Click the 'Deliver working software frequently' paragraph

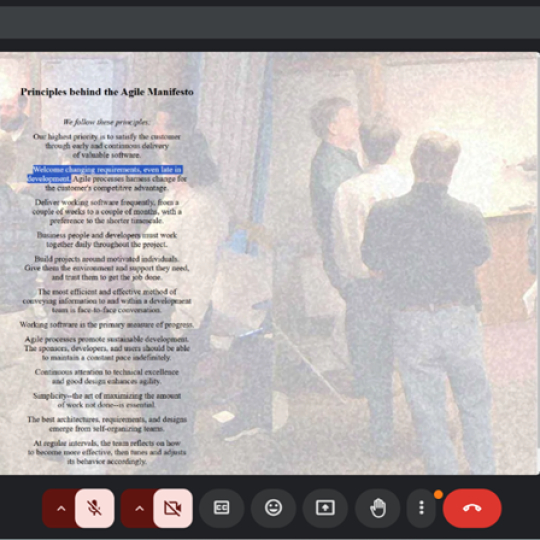(107, 211)
